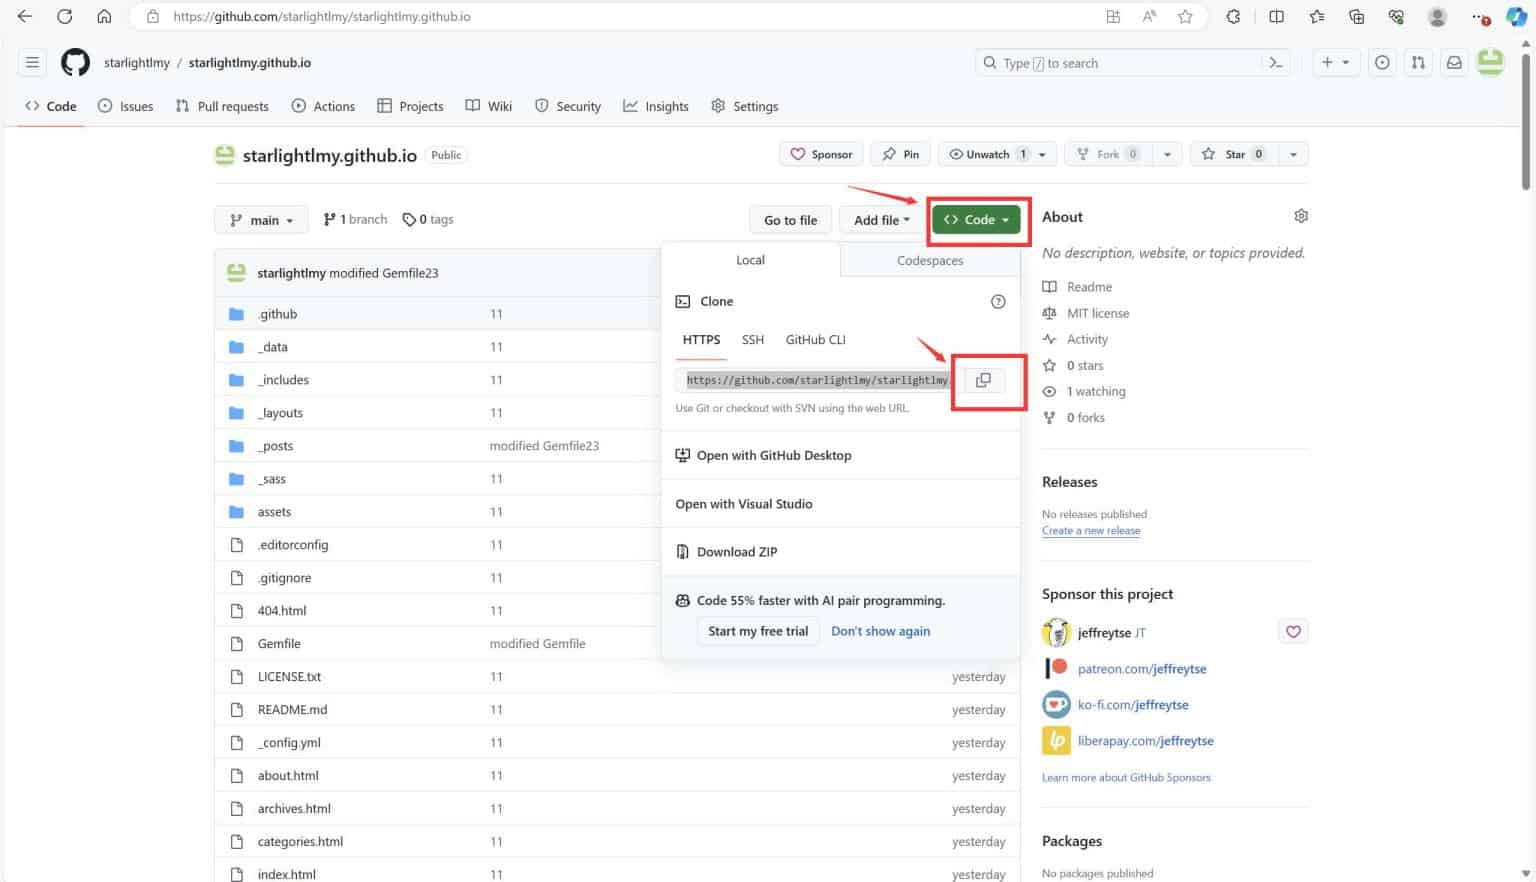Open the browser profile icon

[1437, 16]
